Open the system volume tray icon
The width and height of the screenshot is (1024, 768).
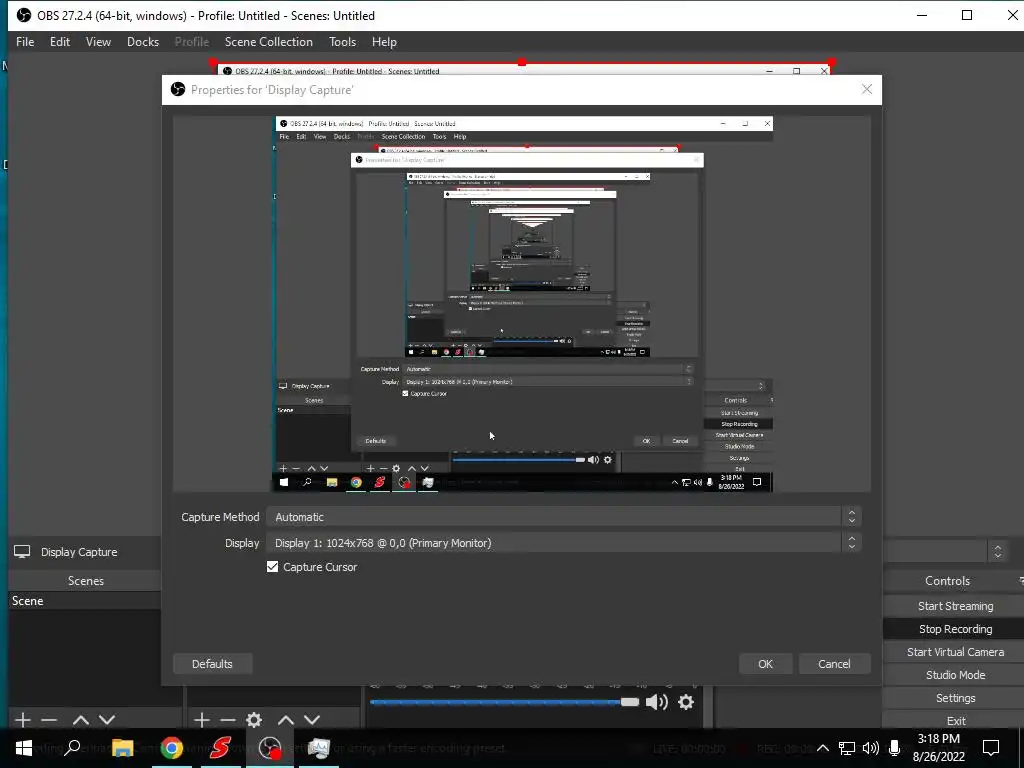871,748
